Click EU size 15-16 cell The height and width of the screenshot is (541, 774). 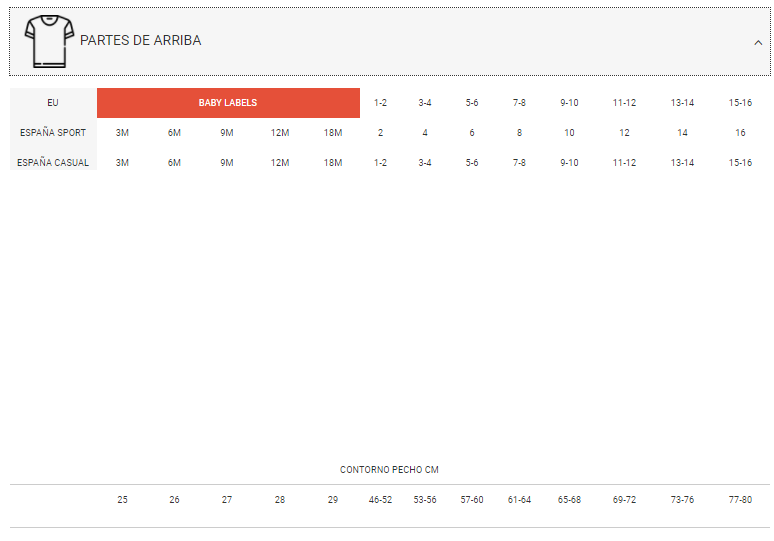coord(740,103)
